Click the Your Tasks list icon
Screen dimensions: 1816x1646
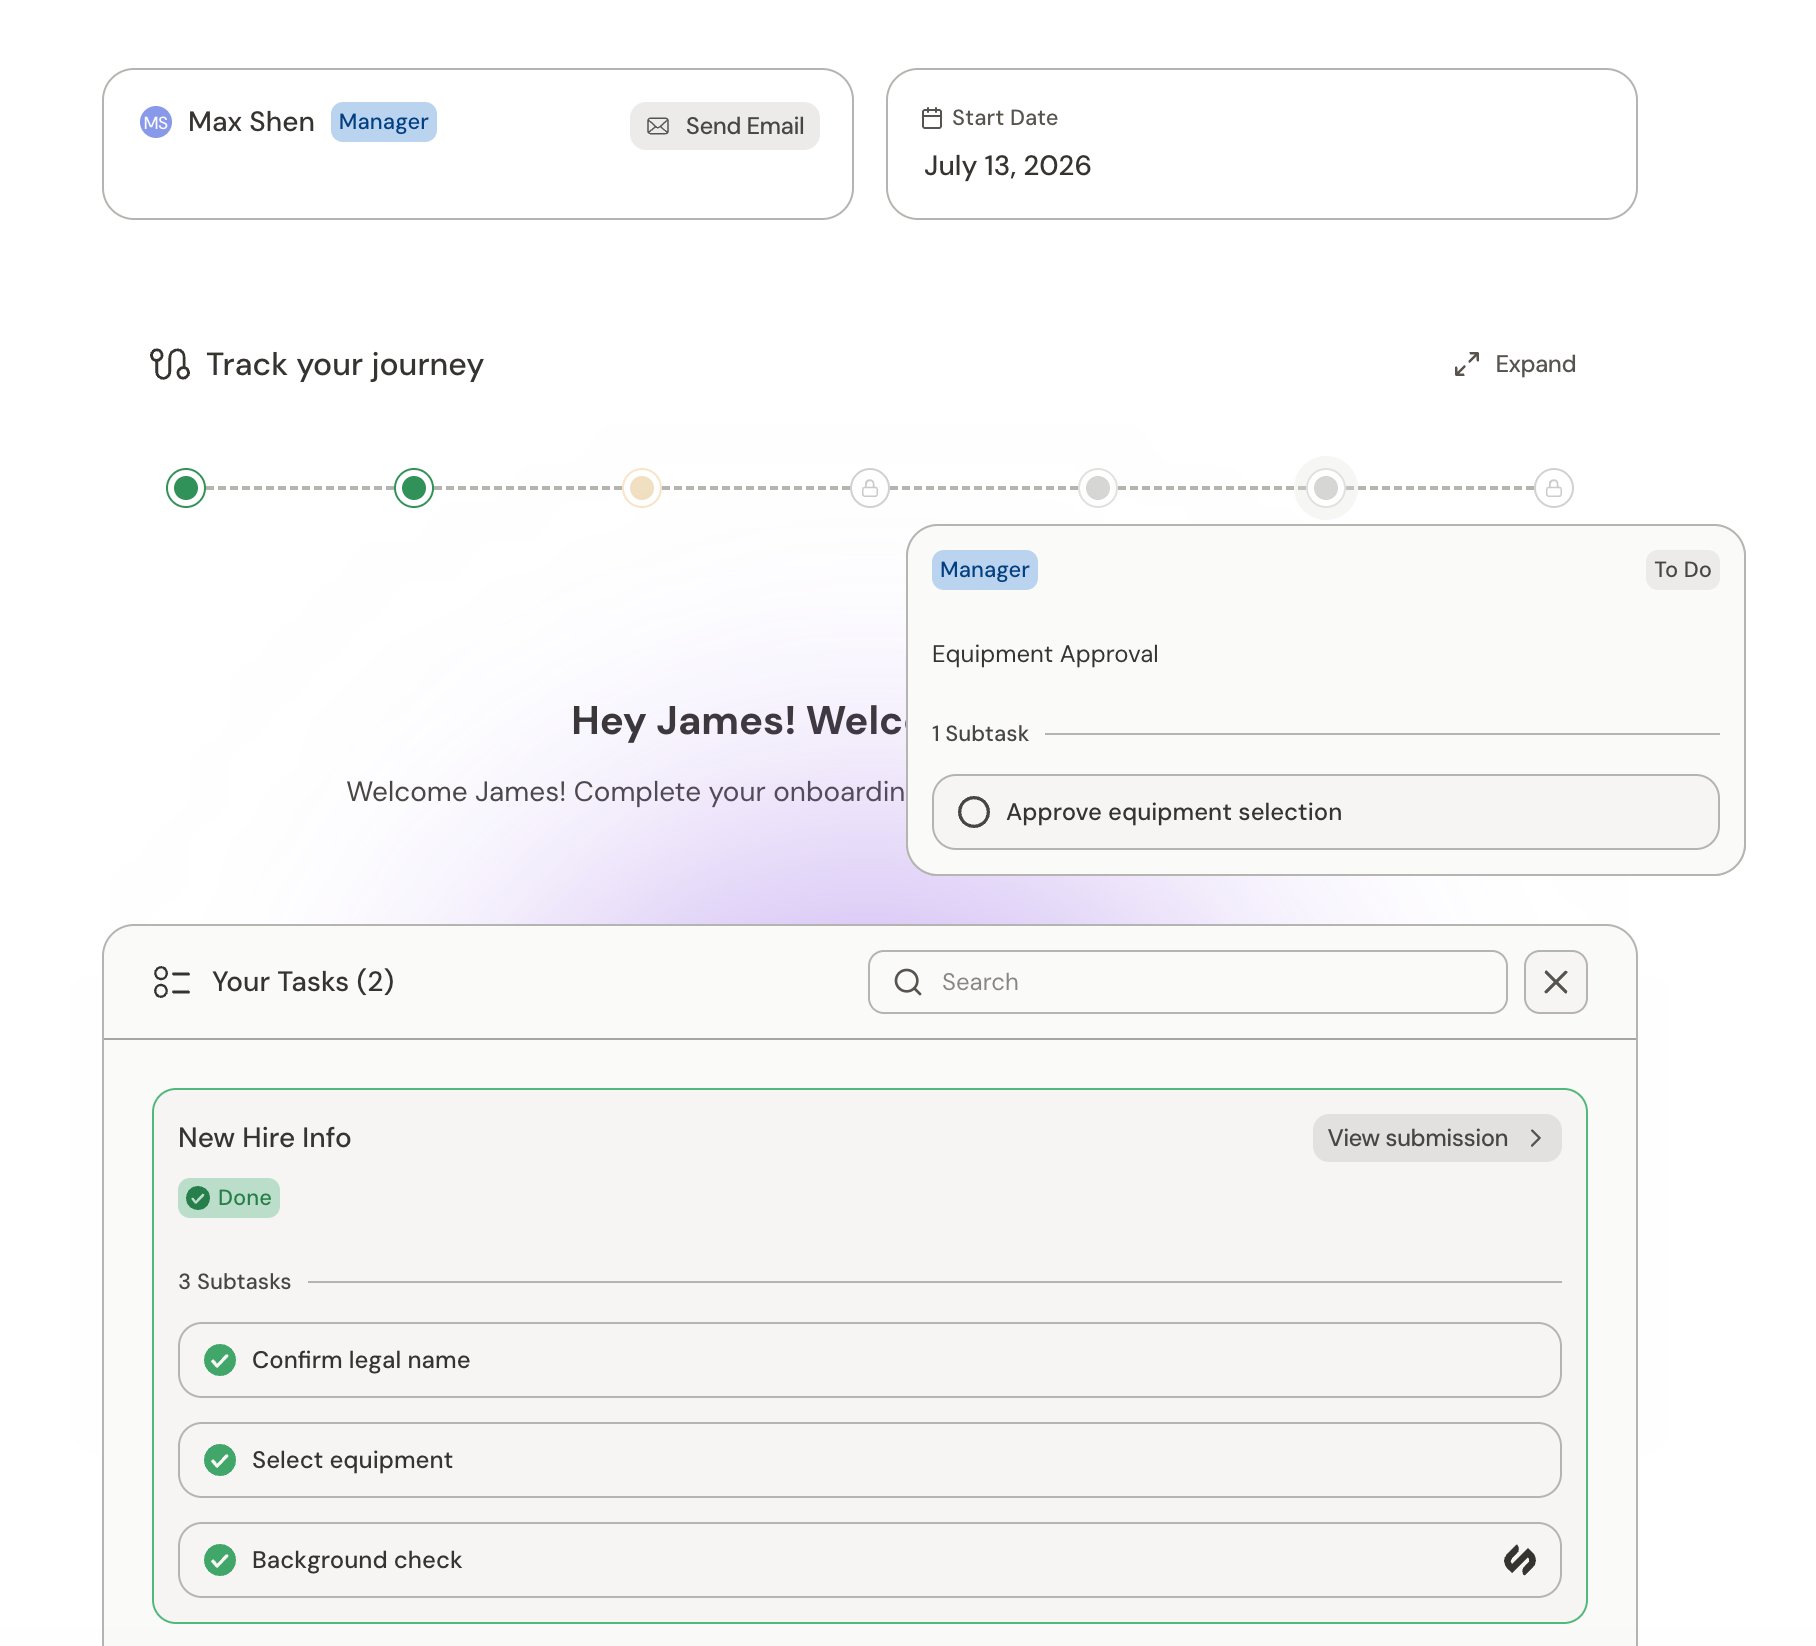(x=171, y=982)
